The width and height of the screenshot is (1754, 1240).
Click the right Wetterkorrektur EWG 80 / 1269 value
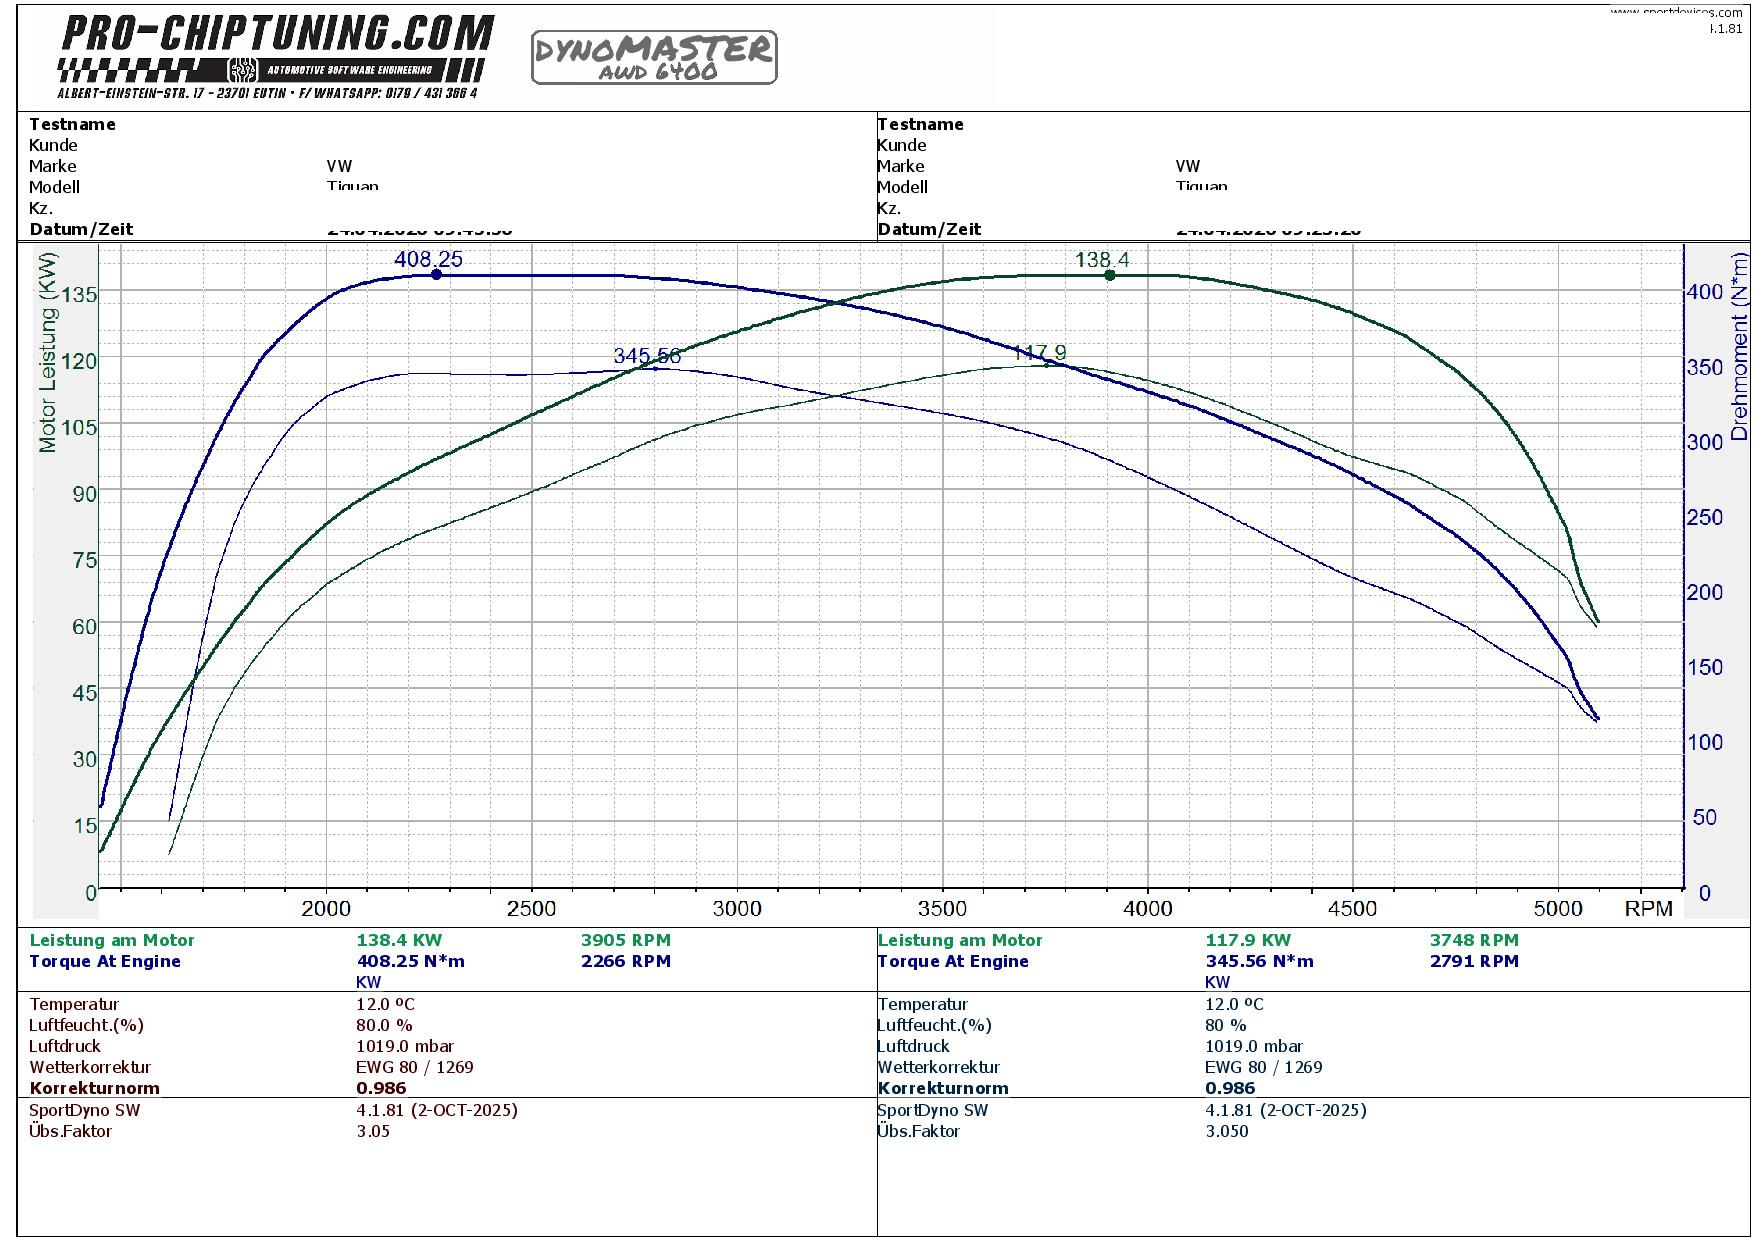1263,1067
